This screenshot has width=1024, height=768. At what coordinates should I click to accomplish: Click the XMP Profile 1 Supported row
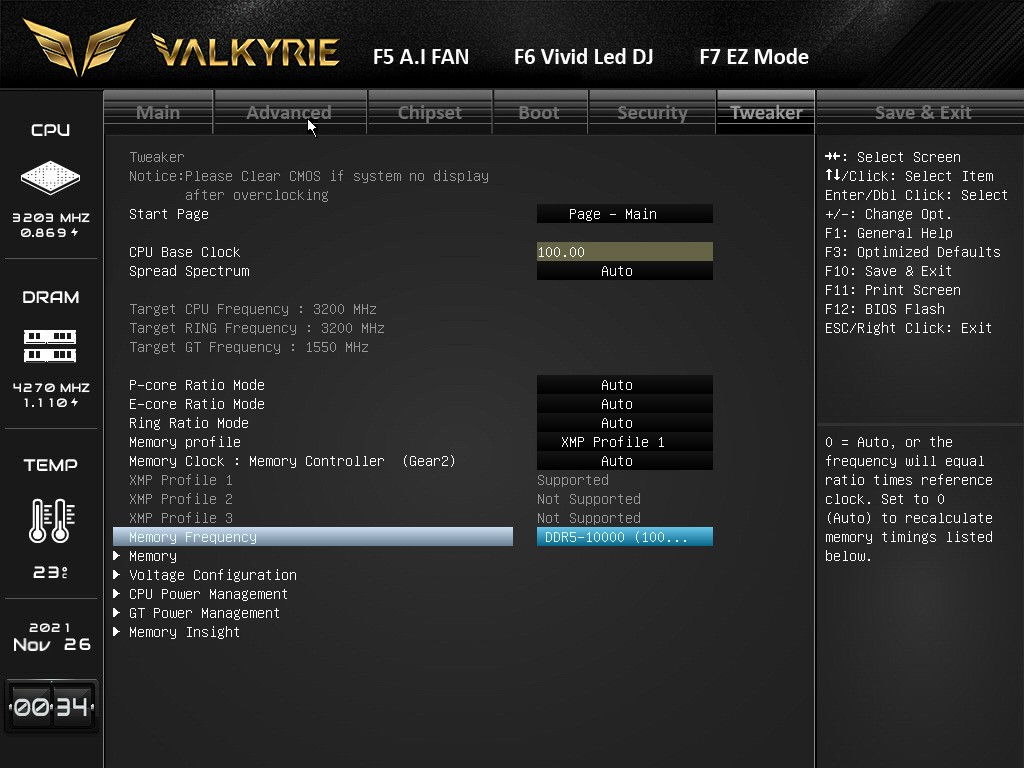click(369, 480)
